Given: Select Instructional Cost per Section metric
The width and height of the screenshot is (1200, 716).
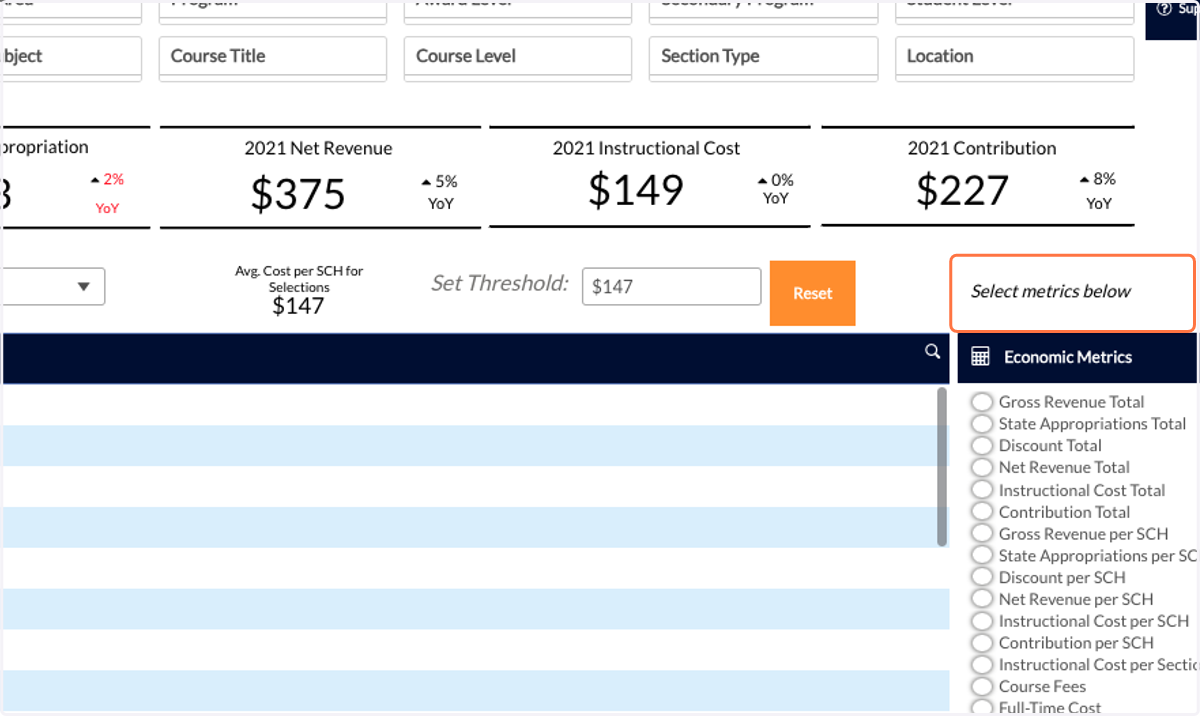Looking at the screenshot, I should click(982, 665).
